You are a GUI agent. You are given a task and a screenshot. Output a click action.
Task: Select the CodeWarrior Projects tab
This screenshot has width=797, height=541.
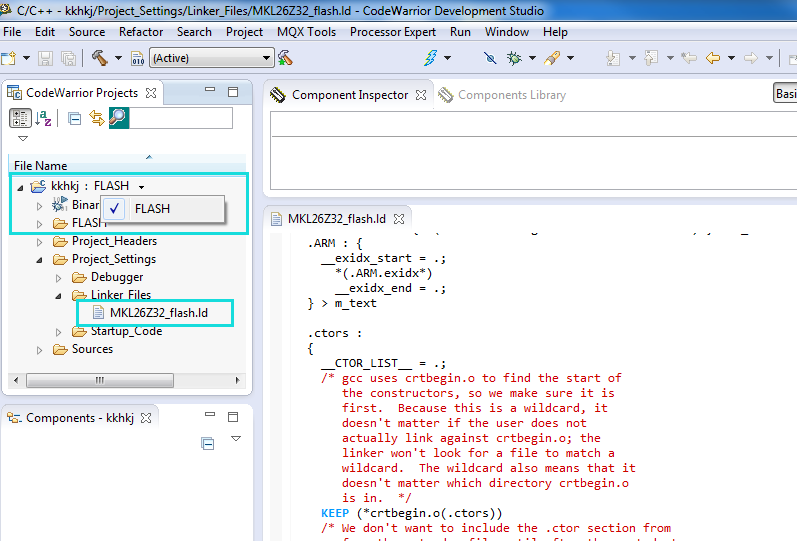point(81,93)
